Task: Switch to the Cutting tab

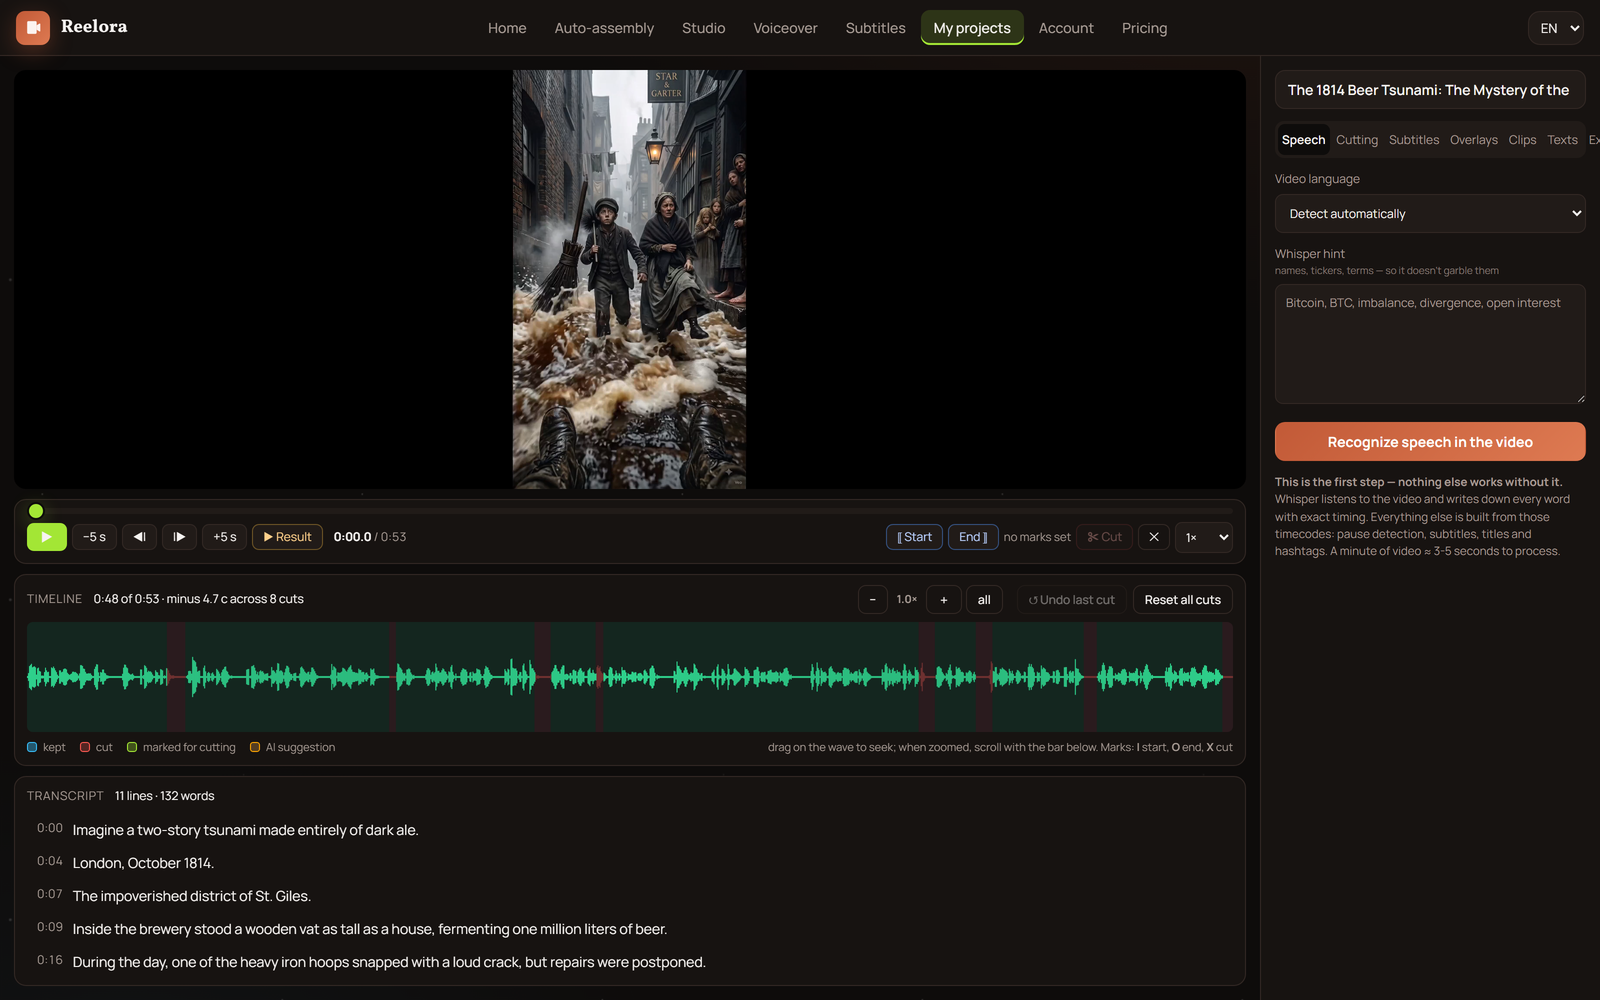Action: click(1357, 140)
